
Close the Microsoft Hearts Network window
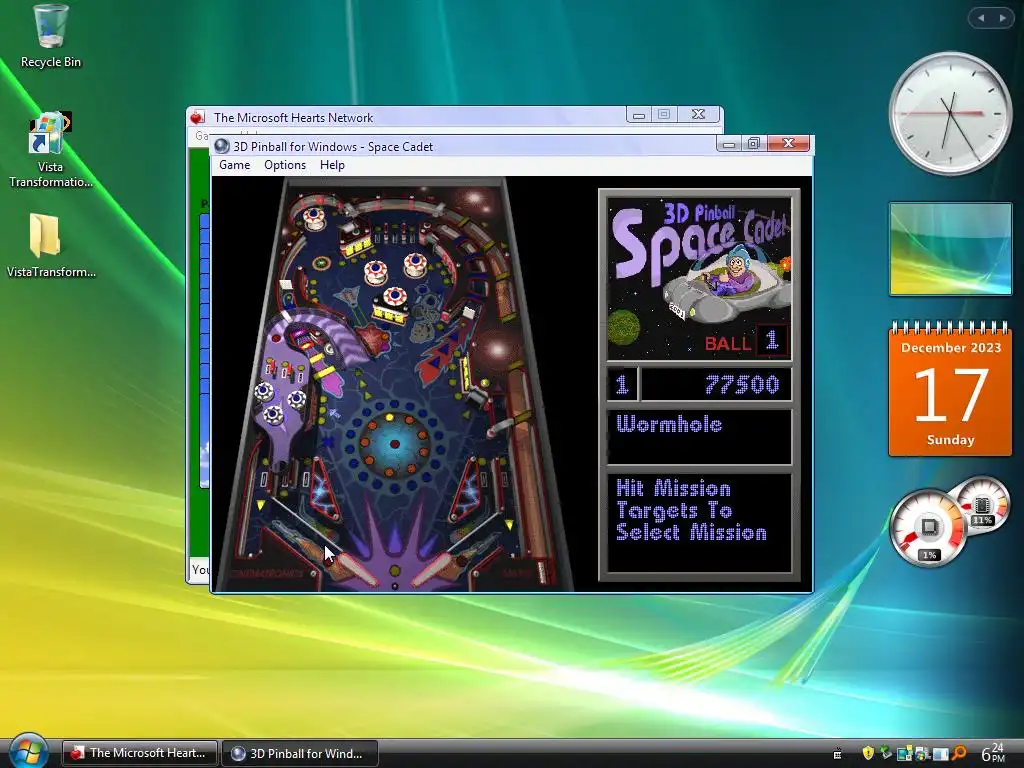pos(698,114)
